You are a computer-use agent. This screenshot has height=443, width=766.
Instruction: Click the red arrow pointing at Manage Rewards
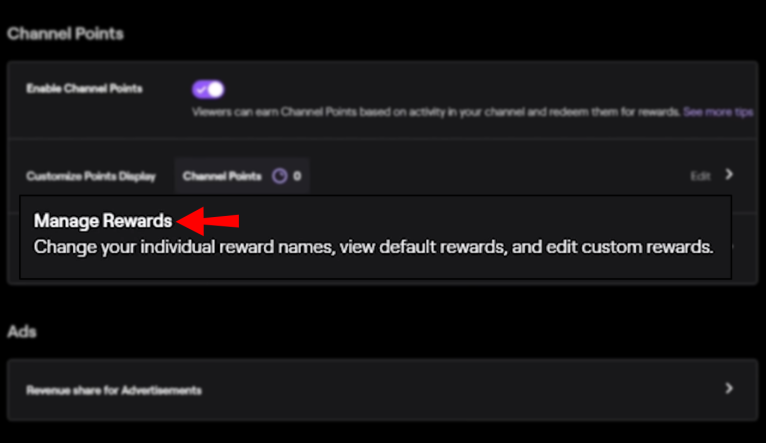click(208, 221)
